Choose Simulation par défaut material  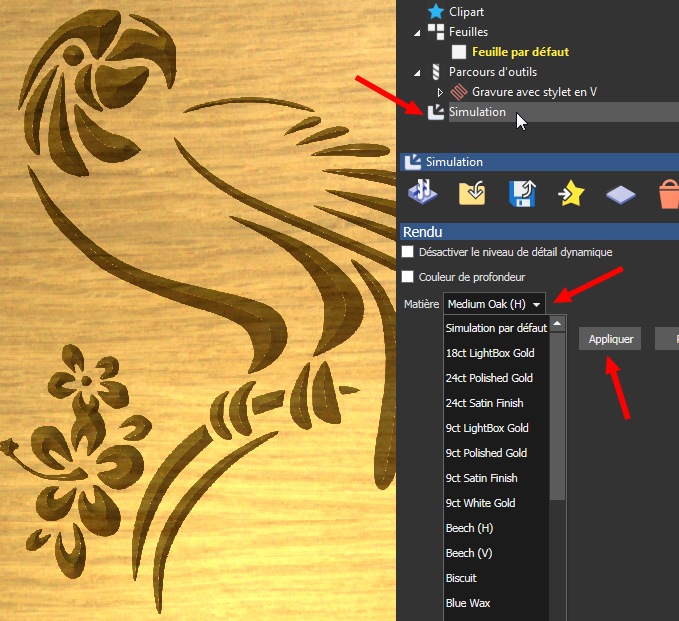pos(496,328)
